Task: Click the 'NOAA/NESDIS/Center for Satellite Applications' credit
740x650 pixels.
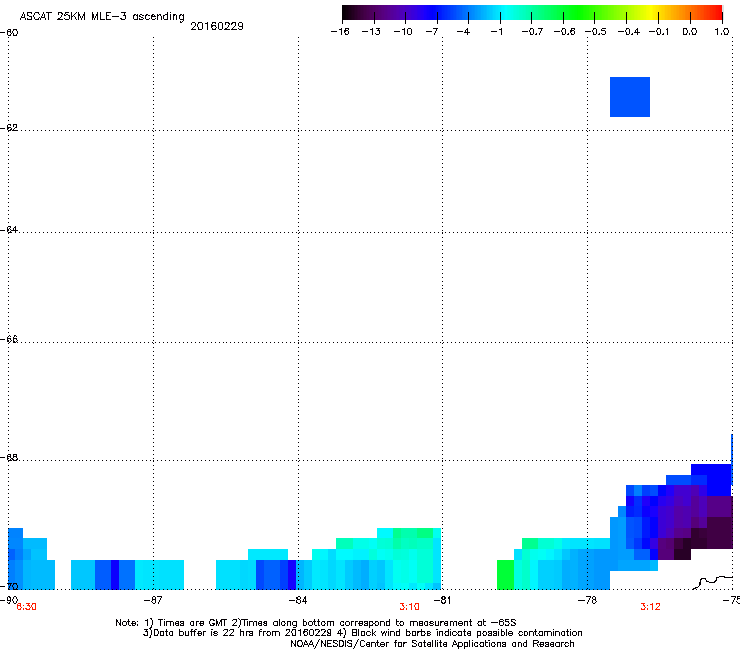Action: pos(432,644)
